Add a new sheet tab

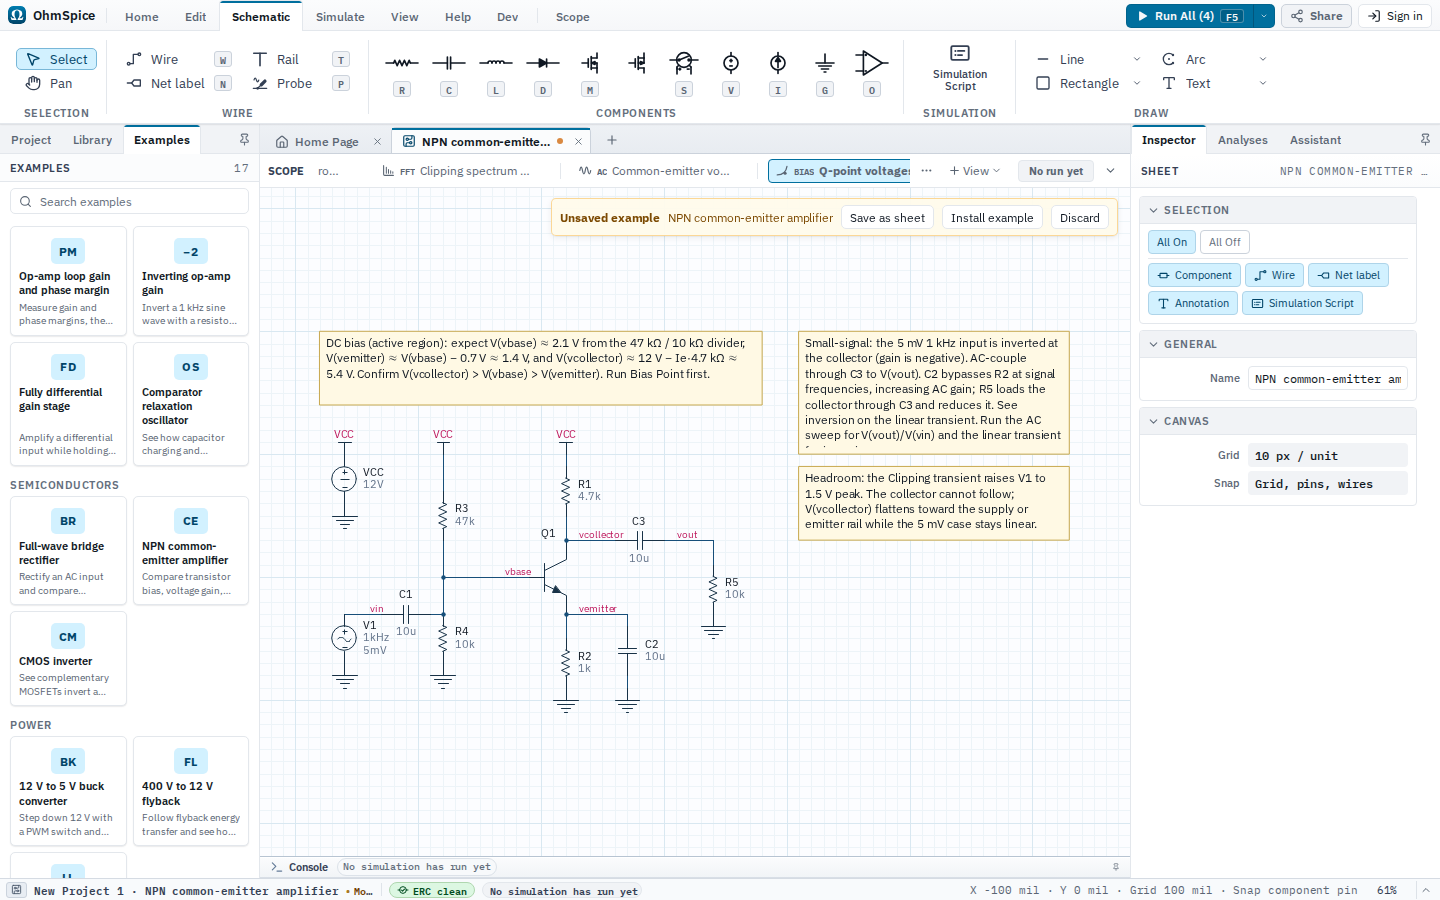coord(612,141)
